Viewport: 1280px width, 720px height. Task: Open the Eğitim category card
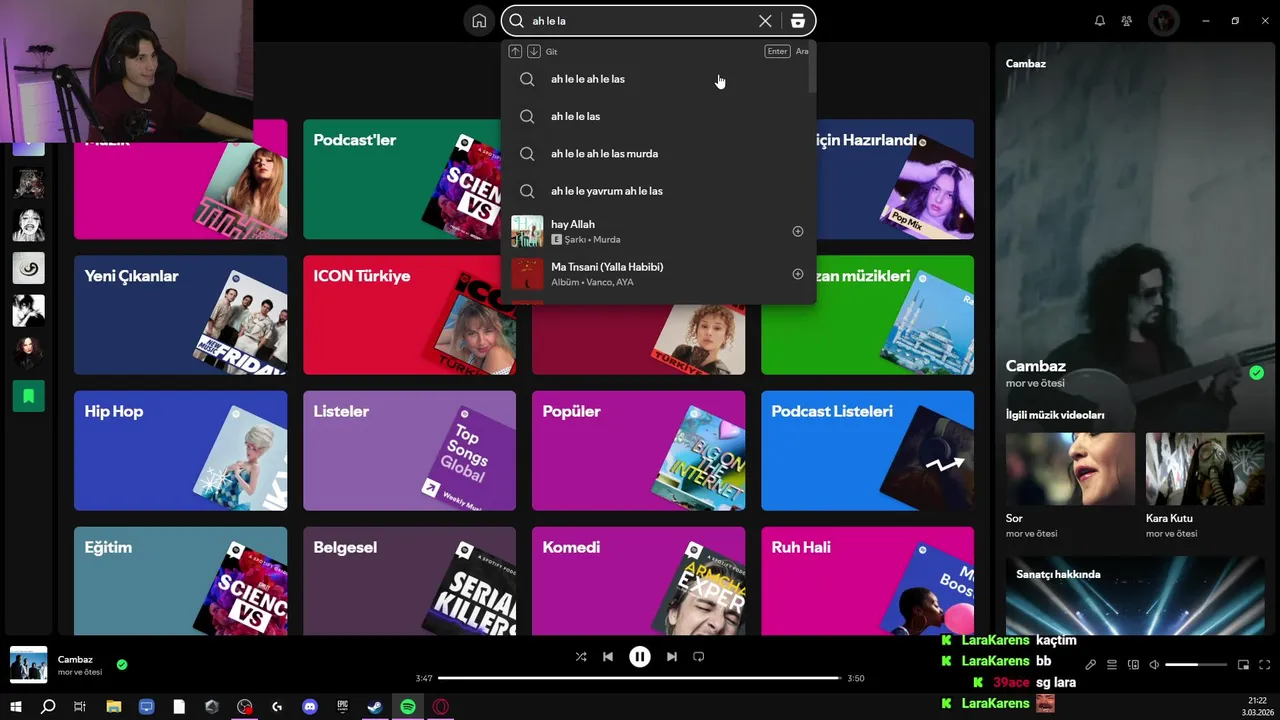[x=180, y=581]
